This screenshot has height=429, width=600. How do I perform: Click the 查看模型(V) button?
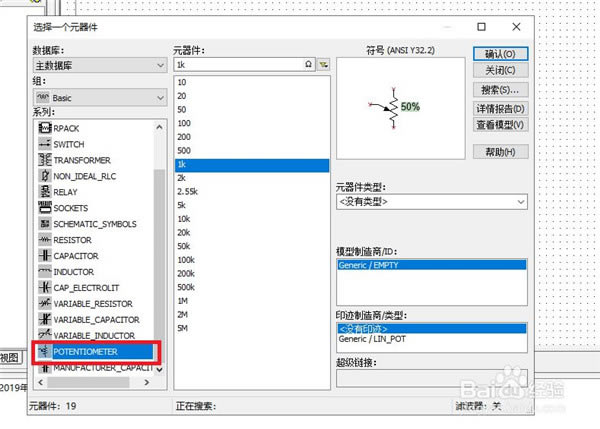tap(501, 124)
